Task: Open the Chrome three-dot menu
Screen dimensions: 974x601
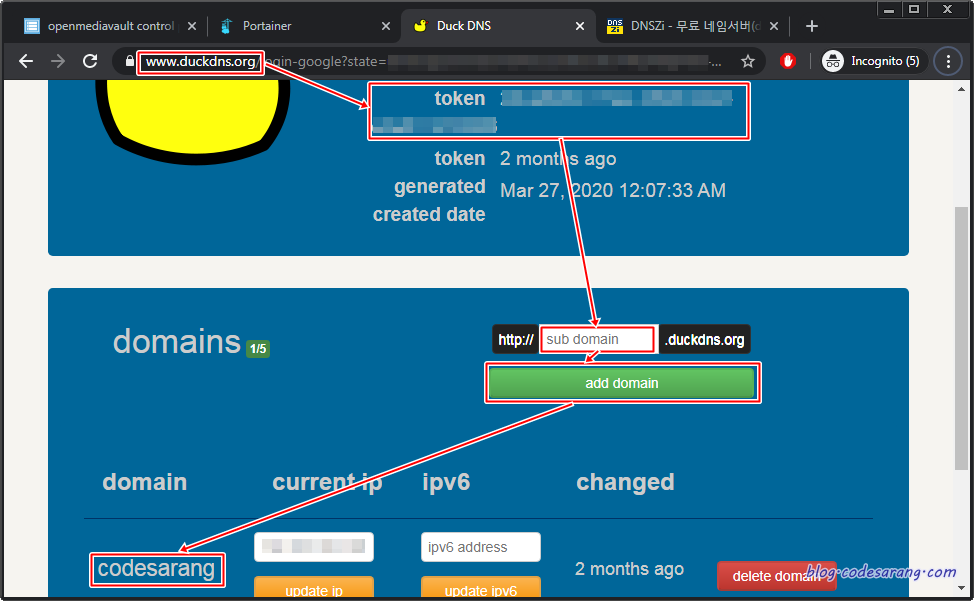Action: click(x=948, y=61)
